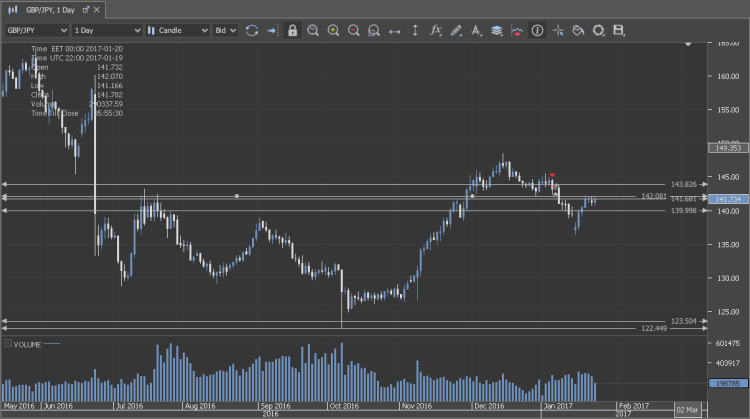The image size is (750, 419).
Task: Toggle the crosshair cursor tool
Action: (558, 31)
